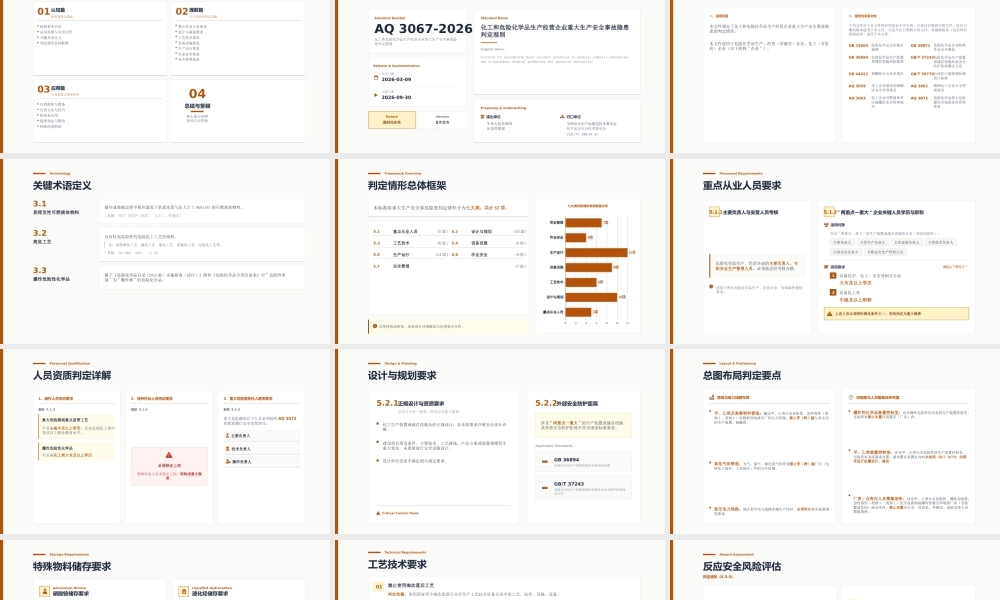Click the 02 理解篇 section card

239,39
